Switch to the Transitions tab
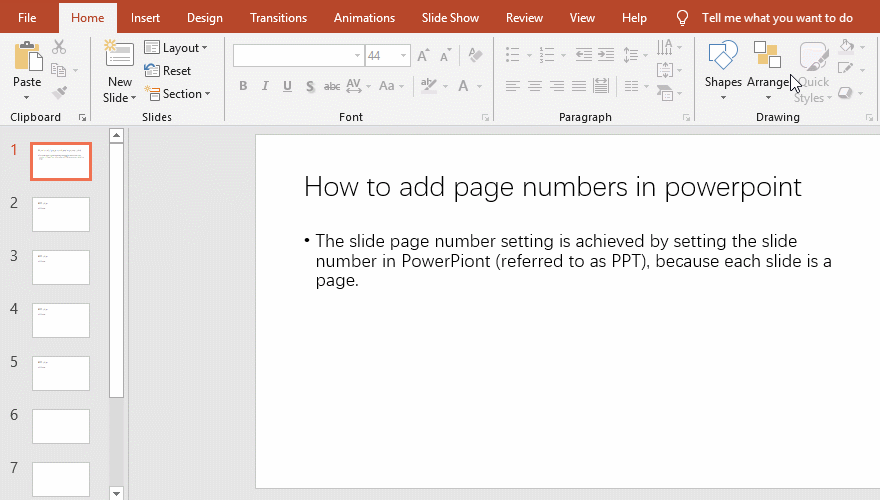Viewport: 880px width, 500px height. point(278,18)
